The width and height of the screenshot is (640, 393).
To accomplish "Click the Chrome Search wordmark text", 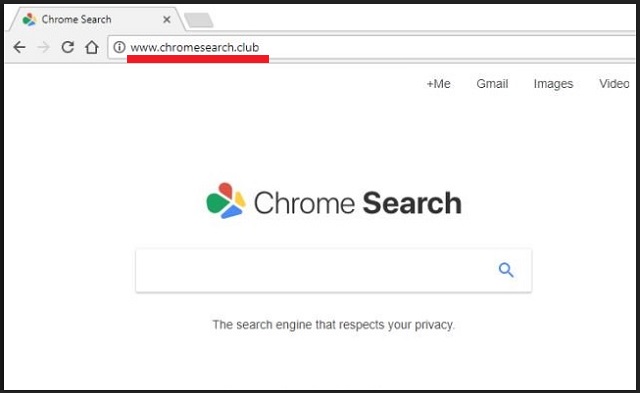I will click(358, 203).
